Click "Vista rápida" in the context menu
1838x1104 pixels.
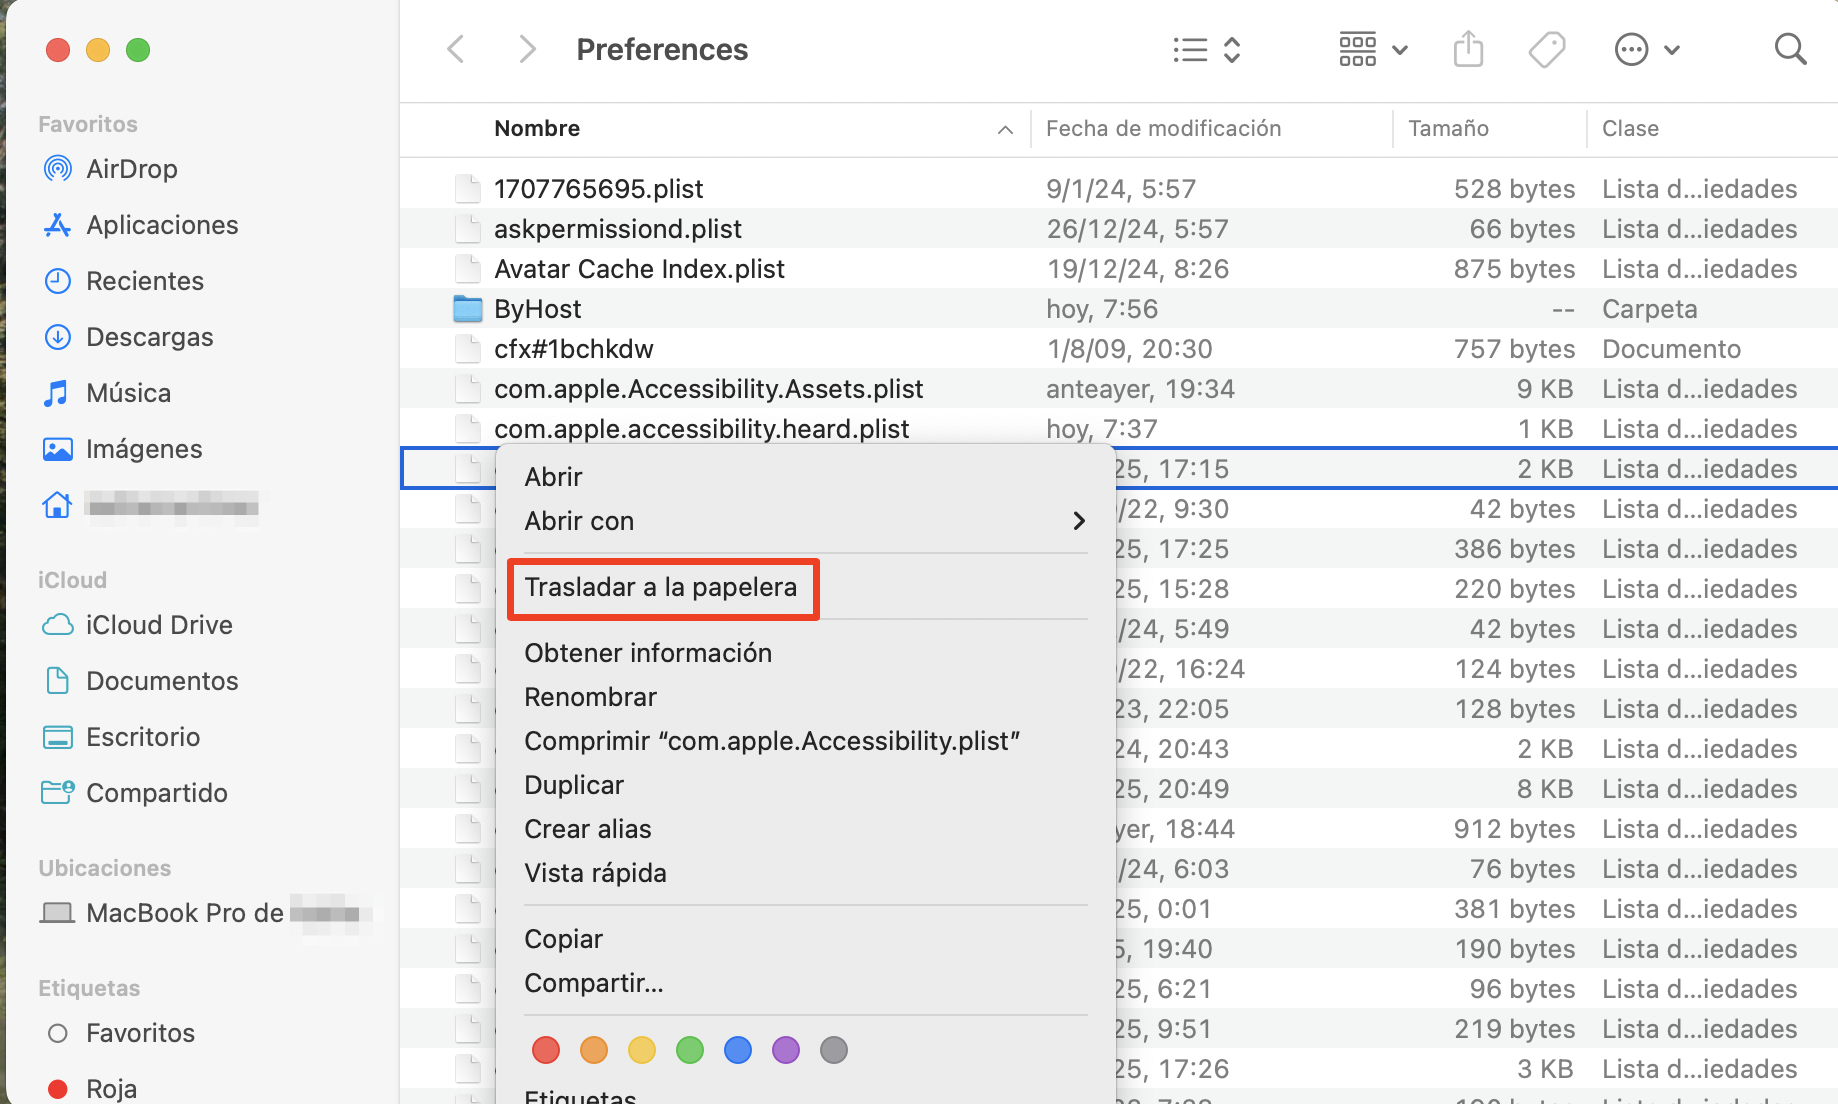[x=595, y=872]
